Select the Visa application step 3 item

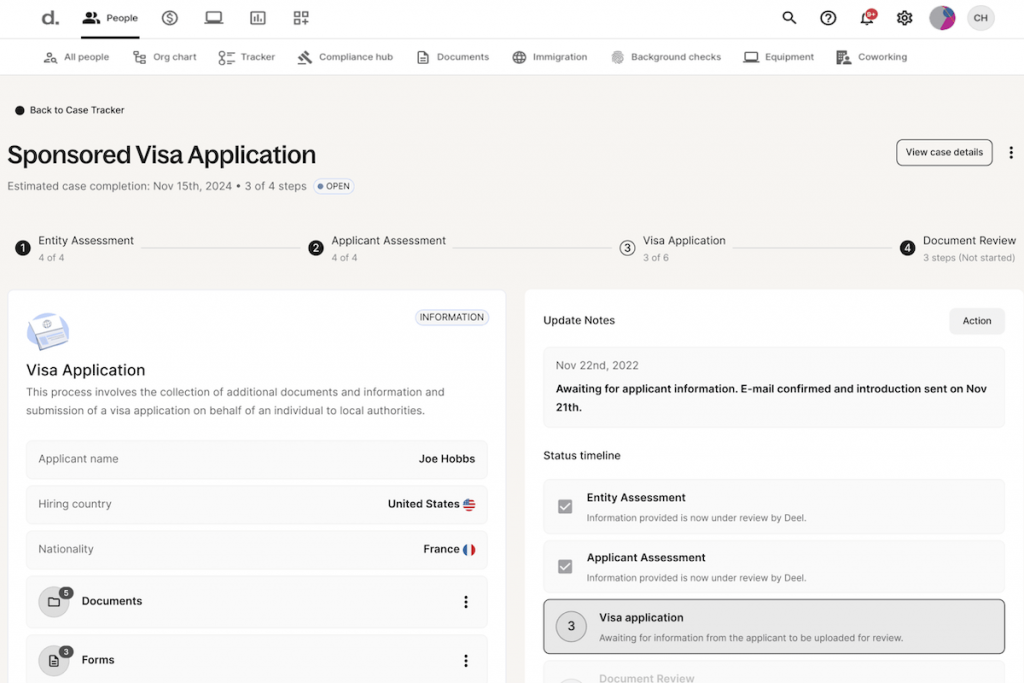773,627
